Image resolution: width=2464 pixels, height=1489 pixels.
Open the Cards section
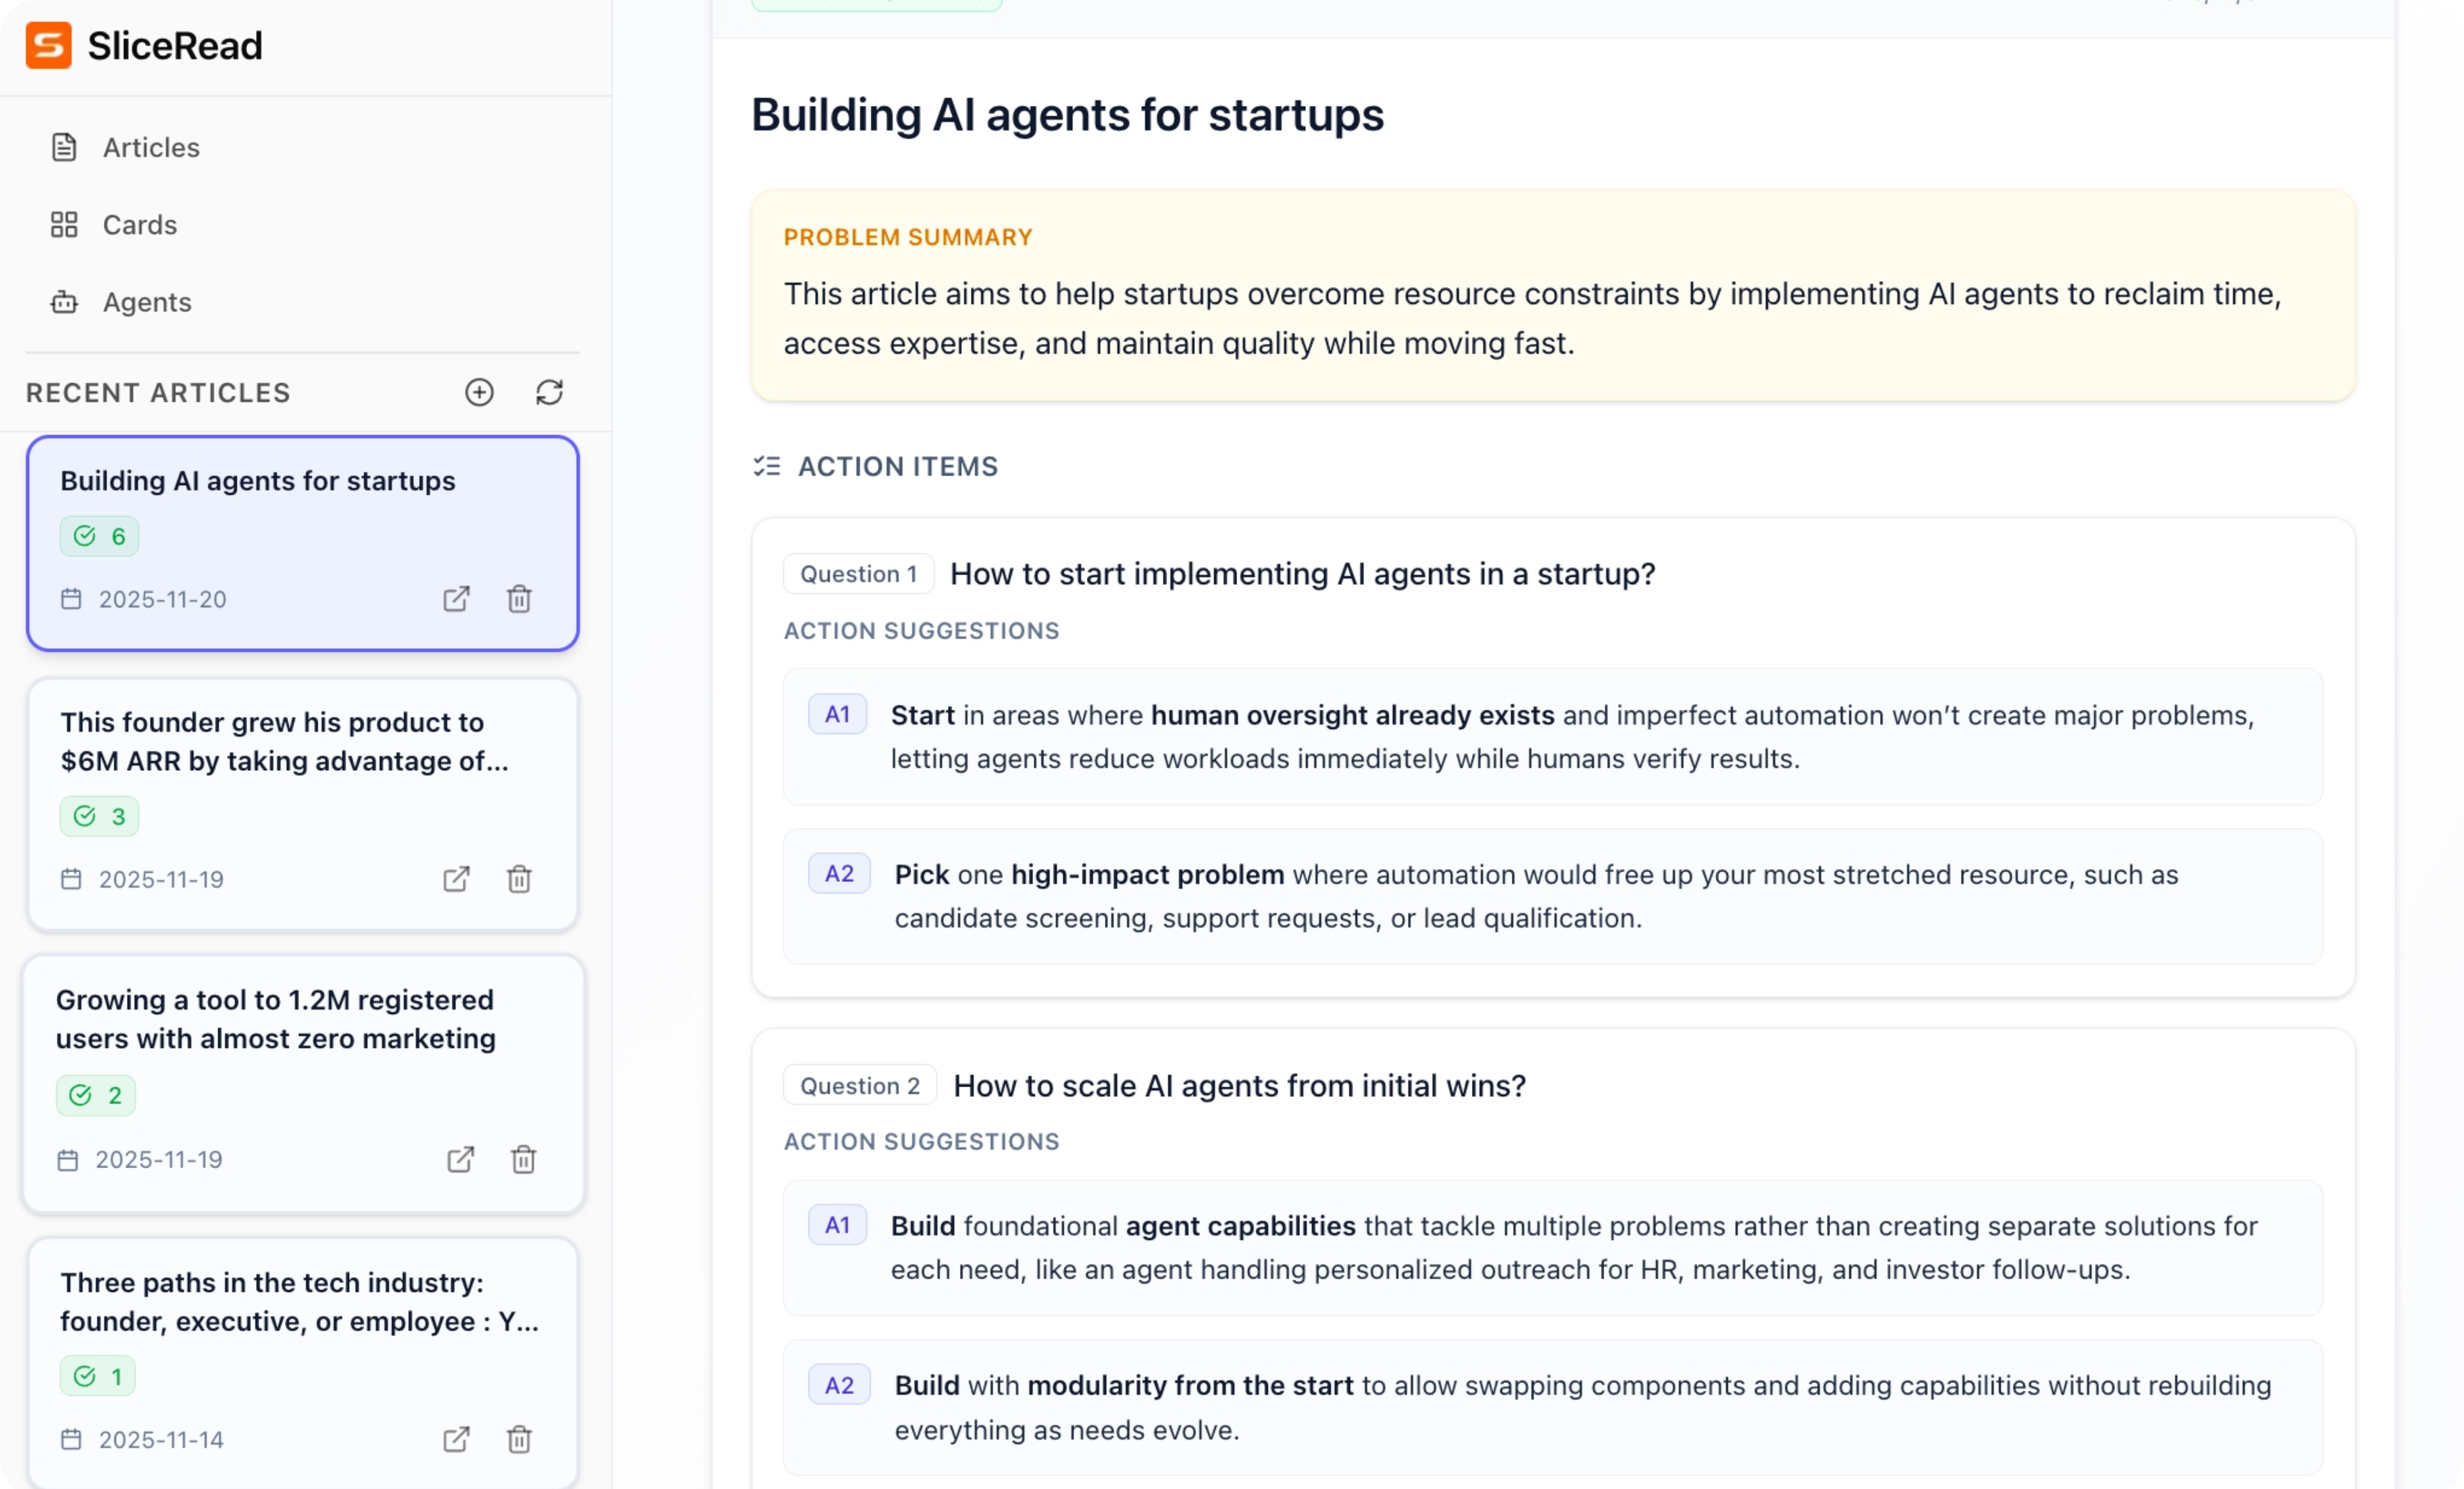(139, 225)
